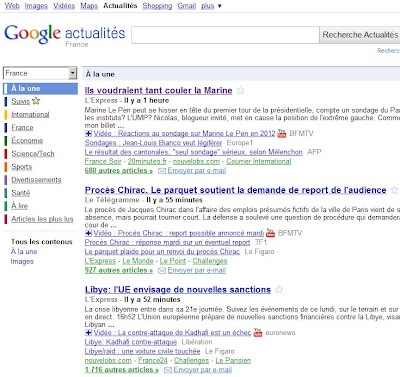Focus the news search input field
Image resolution: width=400 pixels, height=377 pixels.
tap(225, 35)
